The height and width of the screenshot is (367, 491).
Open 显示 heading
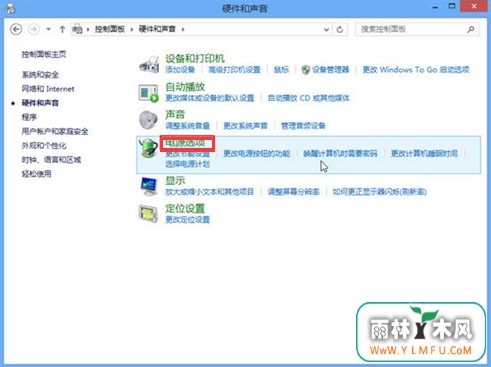click(175, 181)
